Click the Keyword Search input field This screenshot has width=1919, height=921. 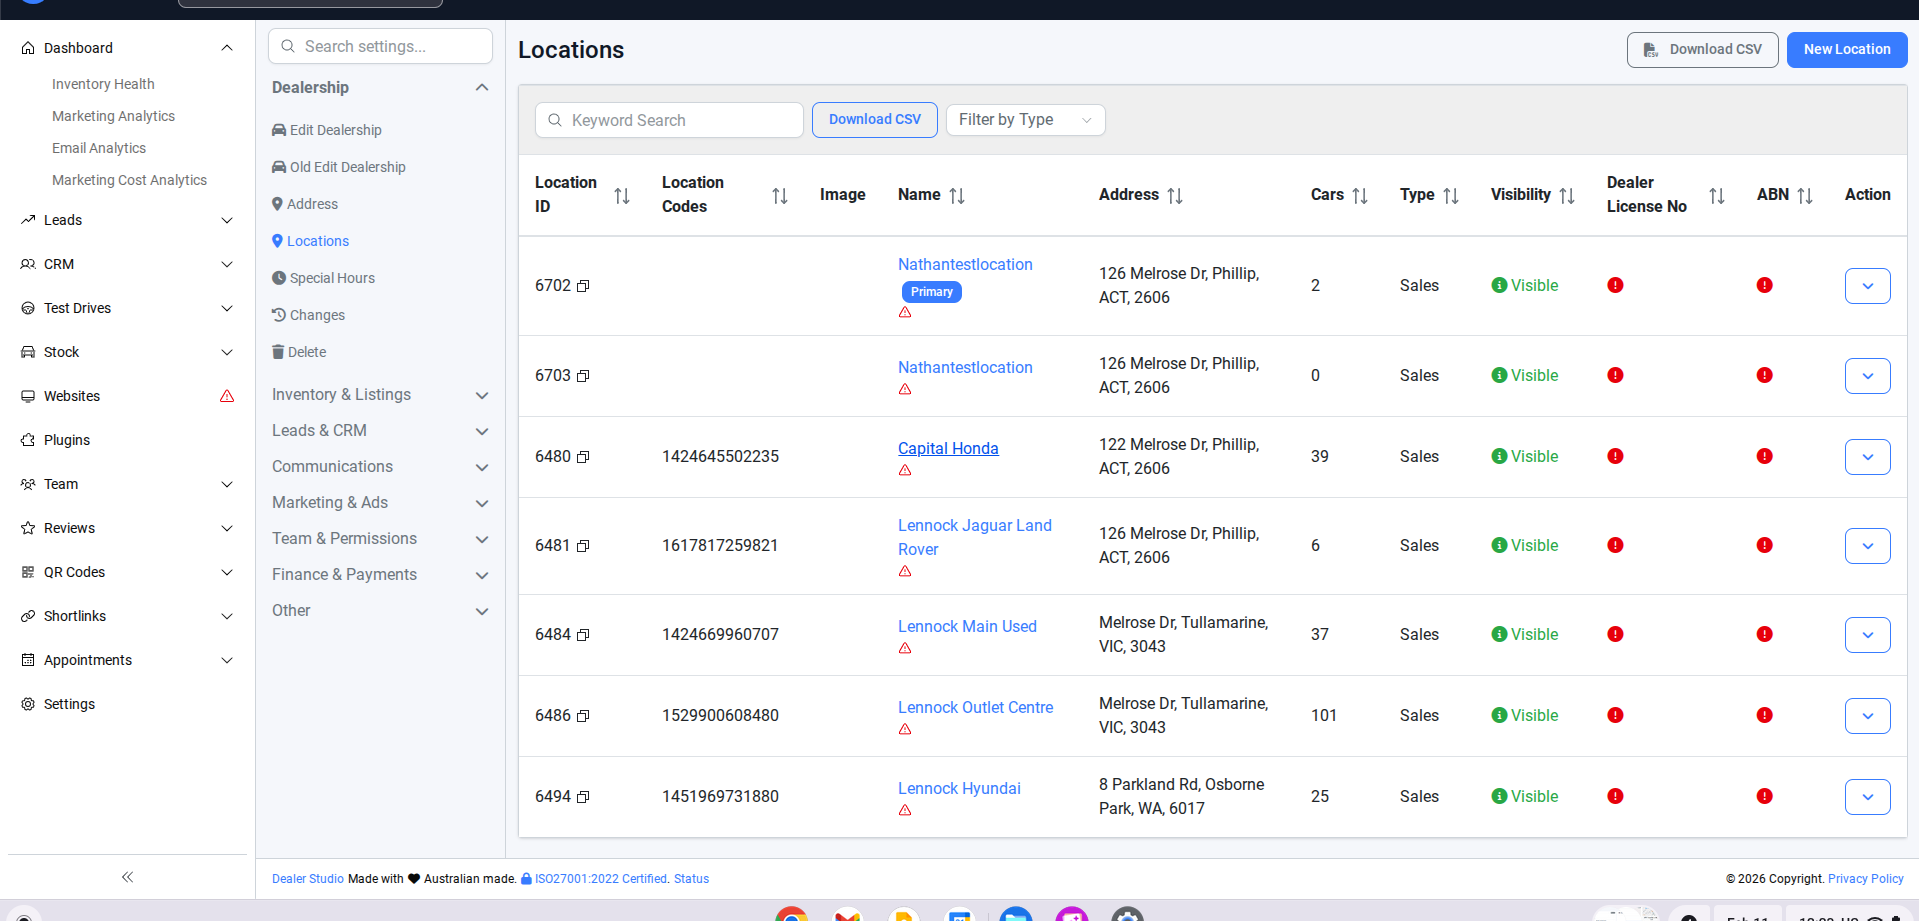pos(680,120)
